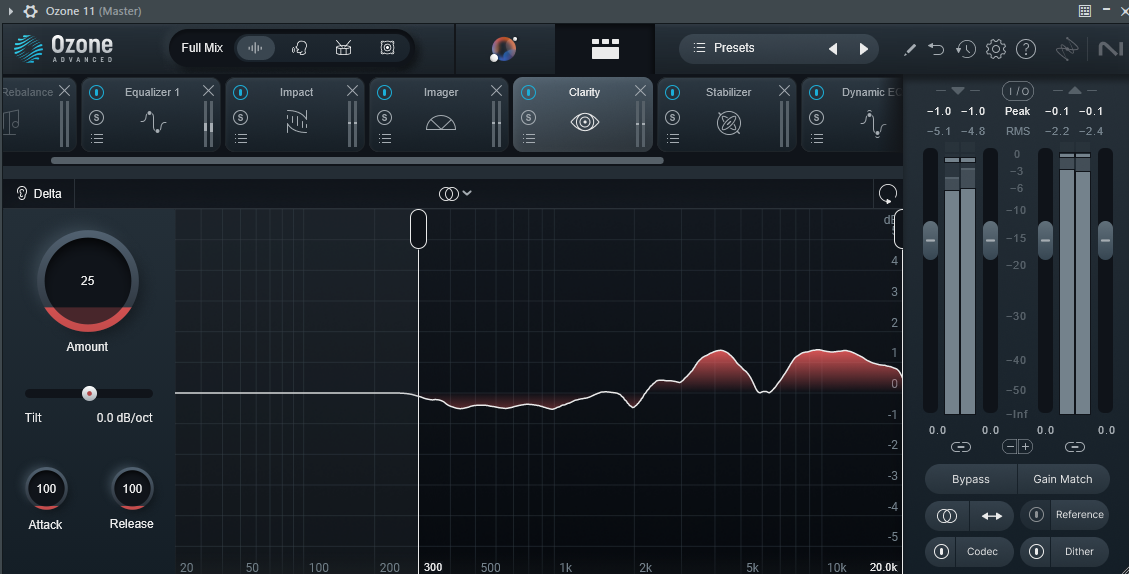Image resolution: width=1129 pixels, height=574 pixels.
Task: Open the Reference panel
Action: coord(1079,514)
